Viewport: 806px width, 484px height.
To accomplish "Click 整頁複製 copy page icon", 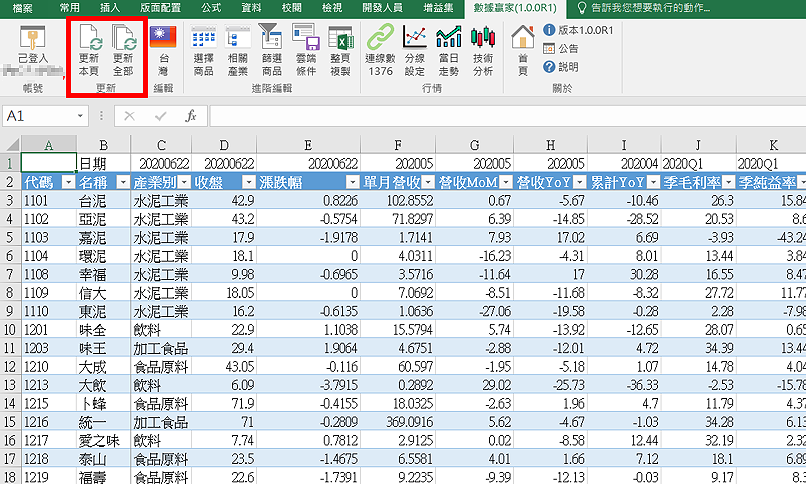I will pyautogui.click(x=340, y=51).
